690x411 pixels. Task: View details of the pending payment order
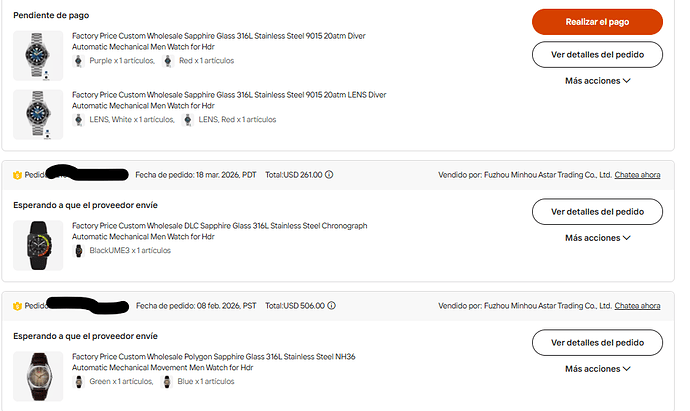[x=597, y=55]
